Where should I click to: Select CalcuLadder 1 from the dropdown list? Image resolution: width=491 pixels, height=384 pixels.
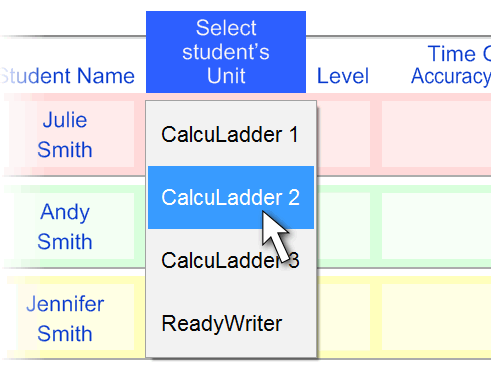[231, 134]
